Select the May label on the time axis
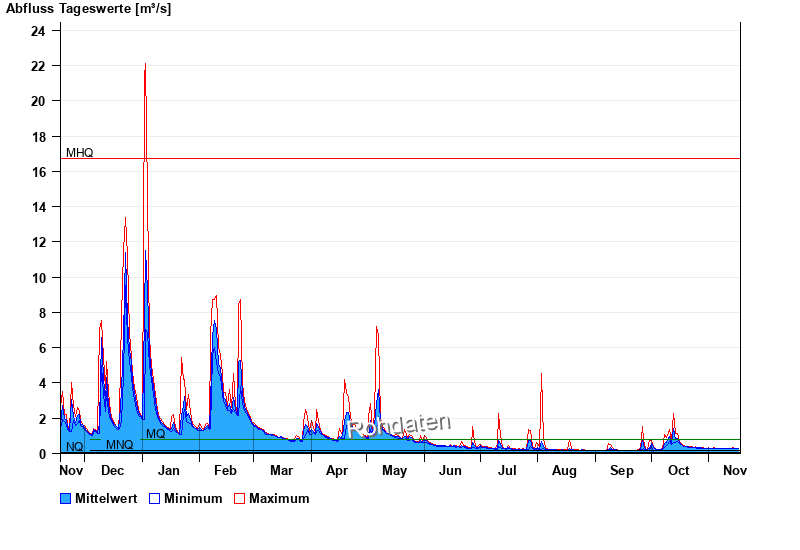This screenshot has height=550, width=800. point(394,470)
